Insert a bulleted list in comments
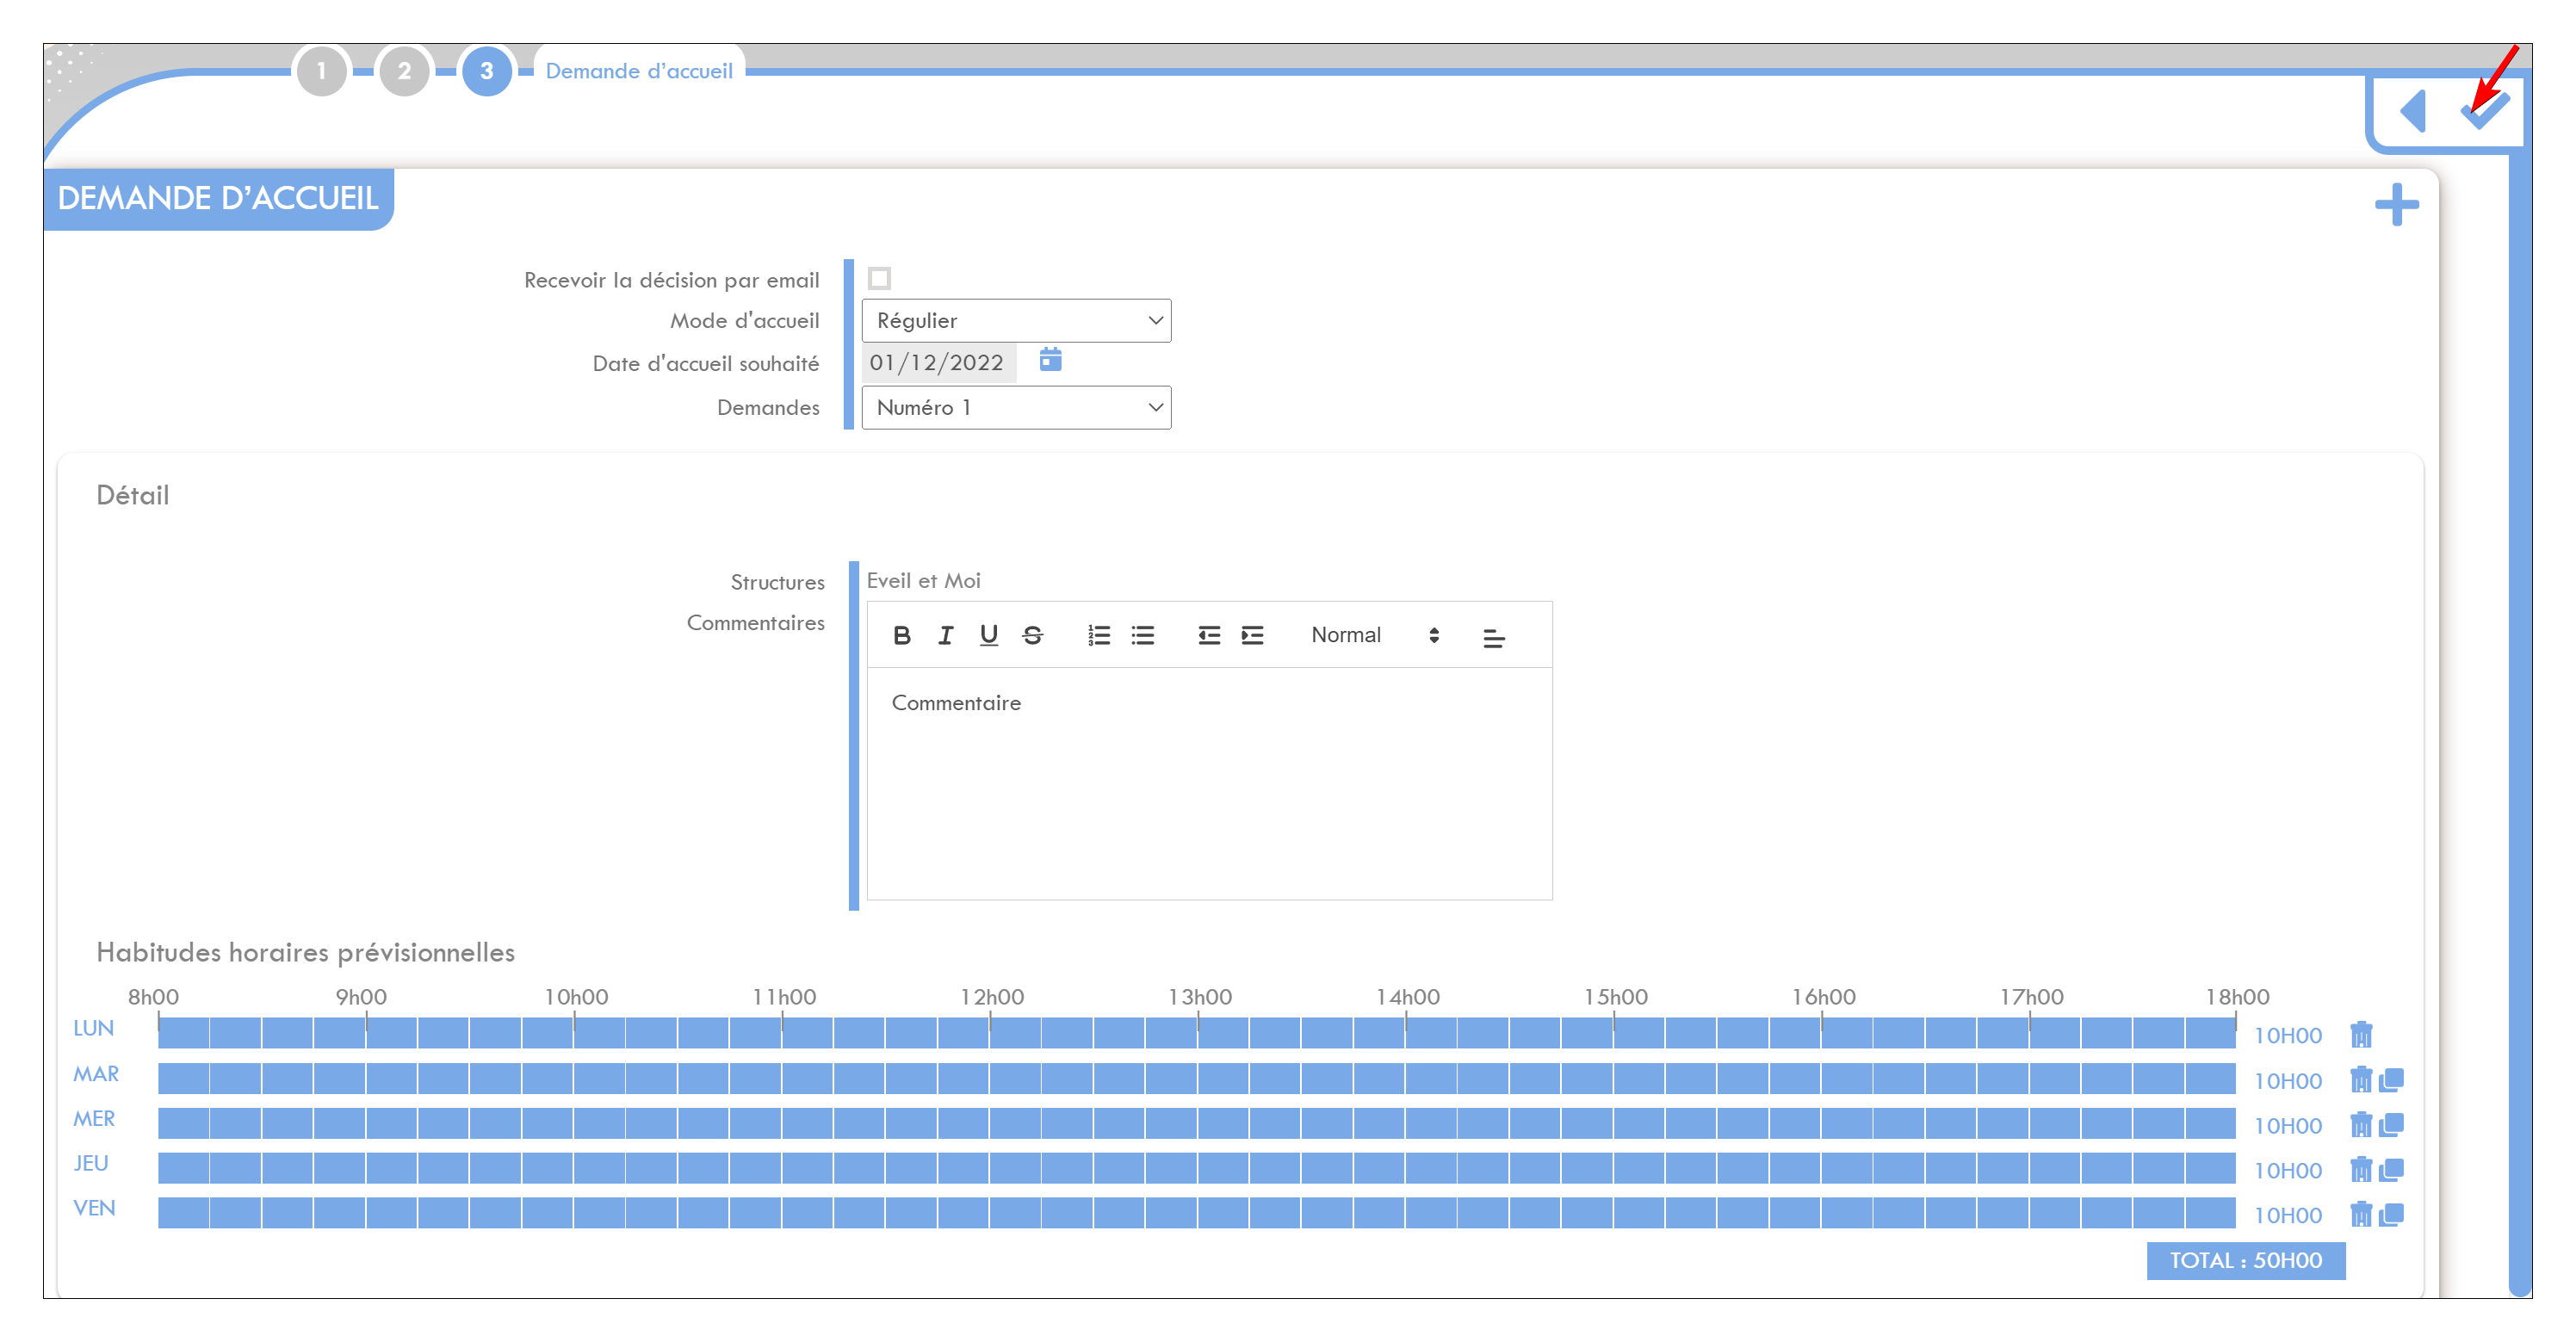The width and height of the screenshot is (2576, 1342). point(1143,635)
